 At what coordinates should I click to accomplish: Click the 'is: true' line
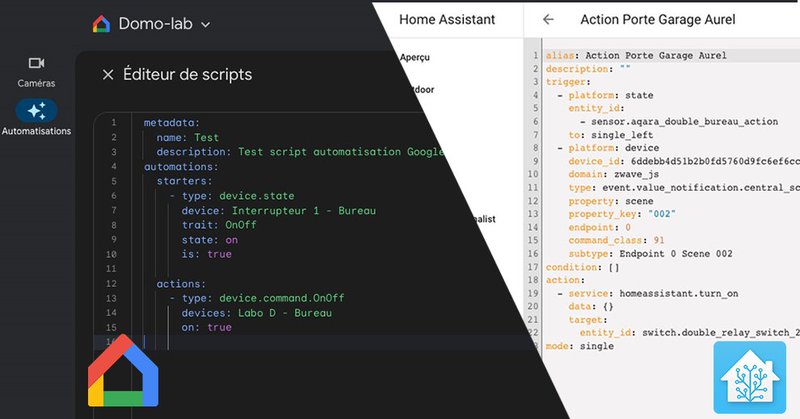[x=207, y=254]
